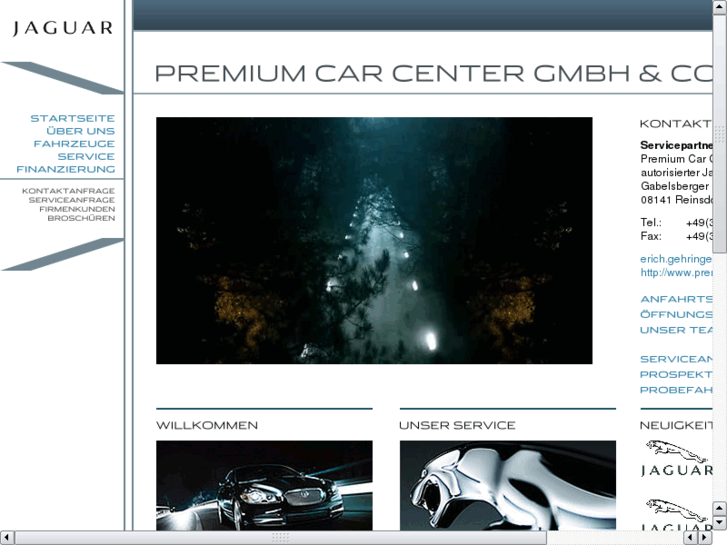
Task: Click the Tel.: label
Action: (x=650, y=222)
